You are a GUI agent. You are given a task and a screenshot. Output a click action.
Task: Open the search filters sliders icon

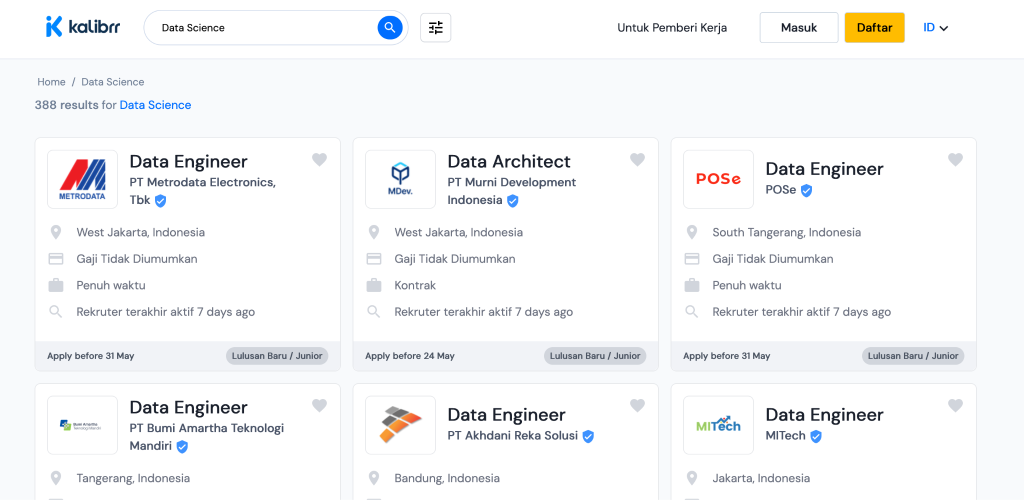click(x=436, y=27)
